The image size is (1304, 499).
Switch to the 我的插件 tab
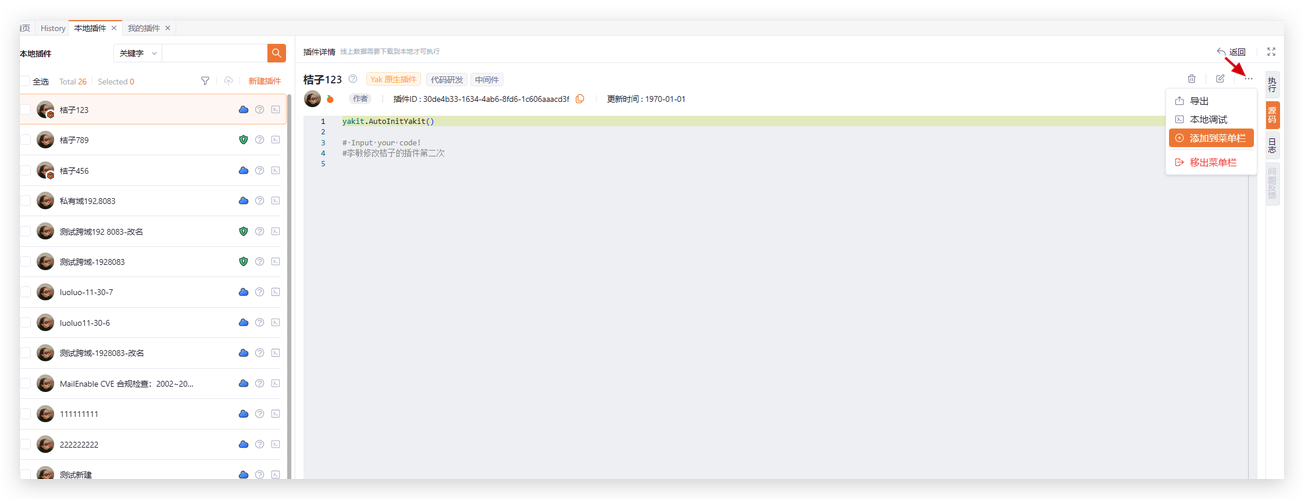click(144, 28)
